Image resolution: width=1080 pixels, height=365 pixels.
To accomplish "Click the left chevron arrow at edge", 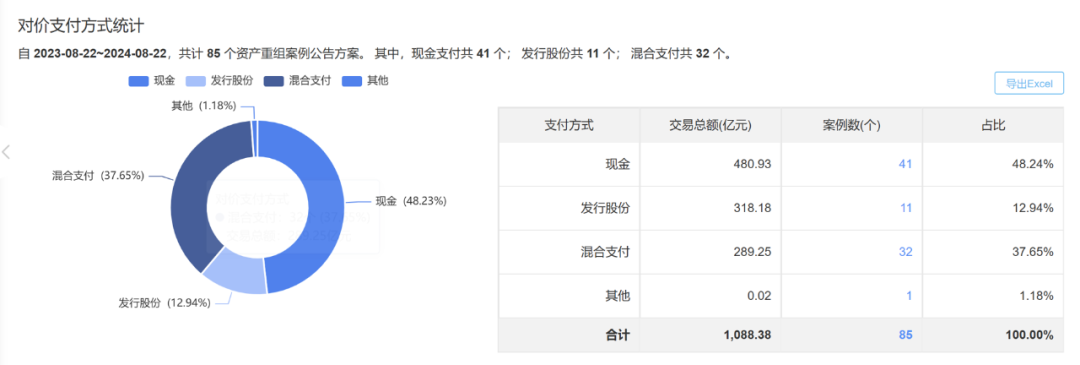I will pos(6,152).
